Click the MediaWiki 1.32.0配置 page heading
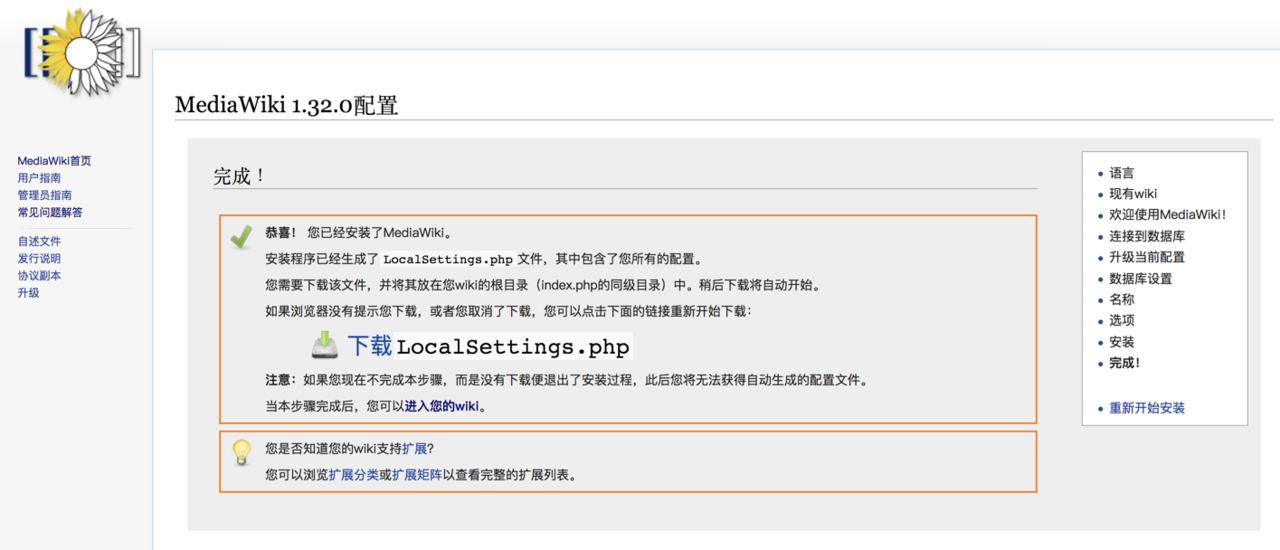1280x550 pixels. coord(286,105)
